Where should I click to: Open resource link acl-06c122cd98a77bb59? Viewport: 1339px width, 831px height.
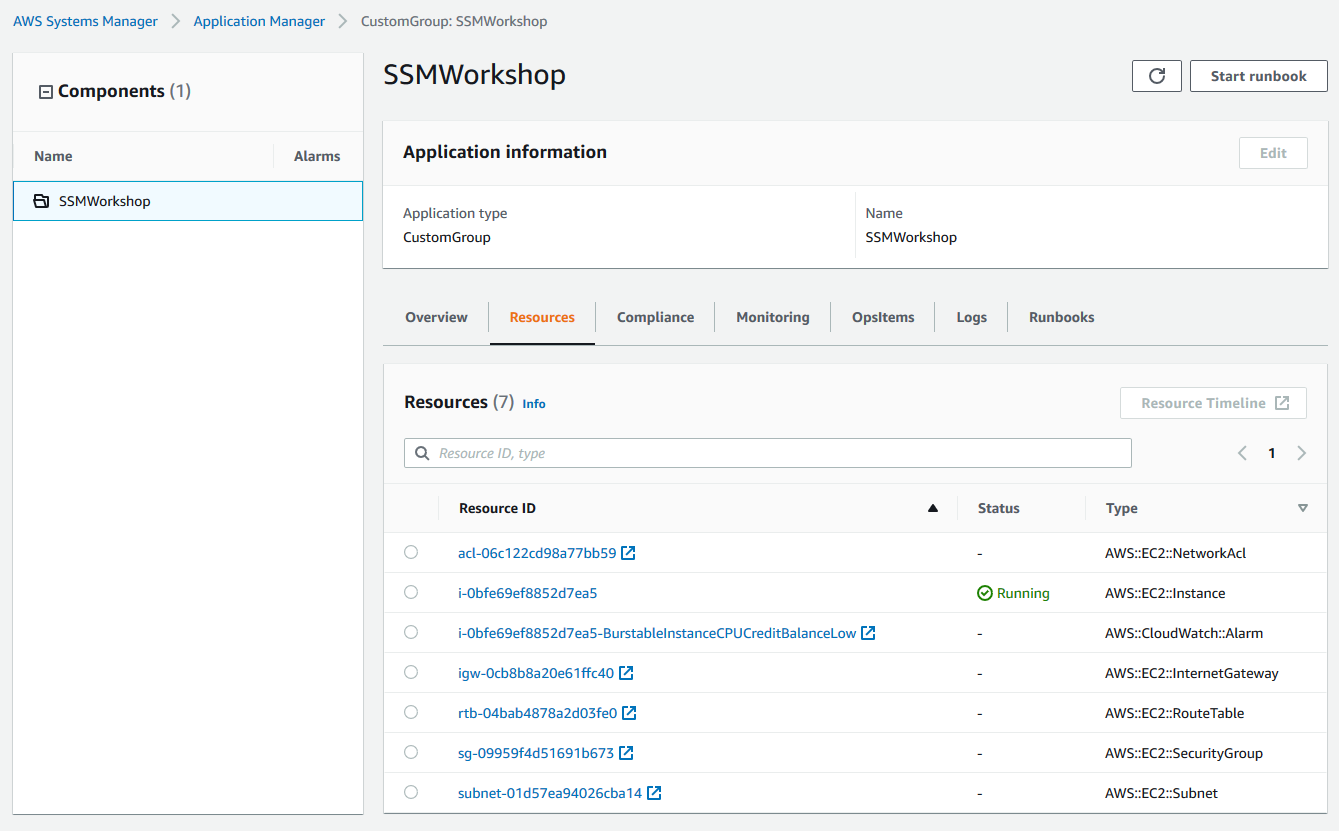pos(537,553)
